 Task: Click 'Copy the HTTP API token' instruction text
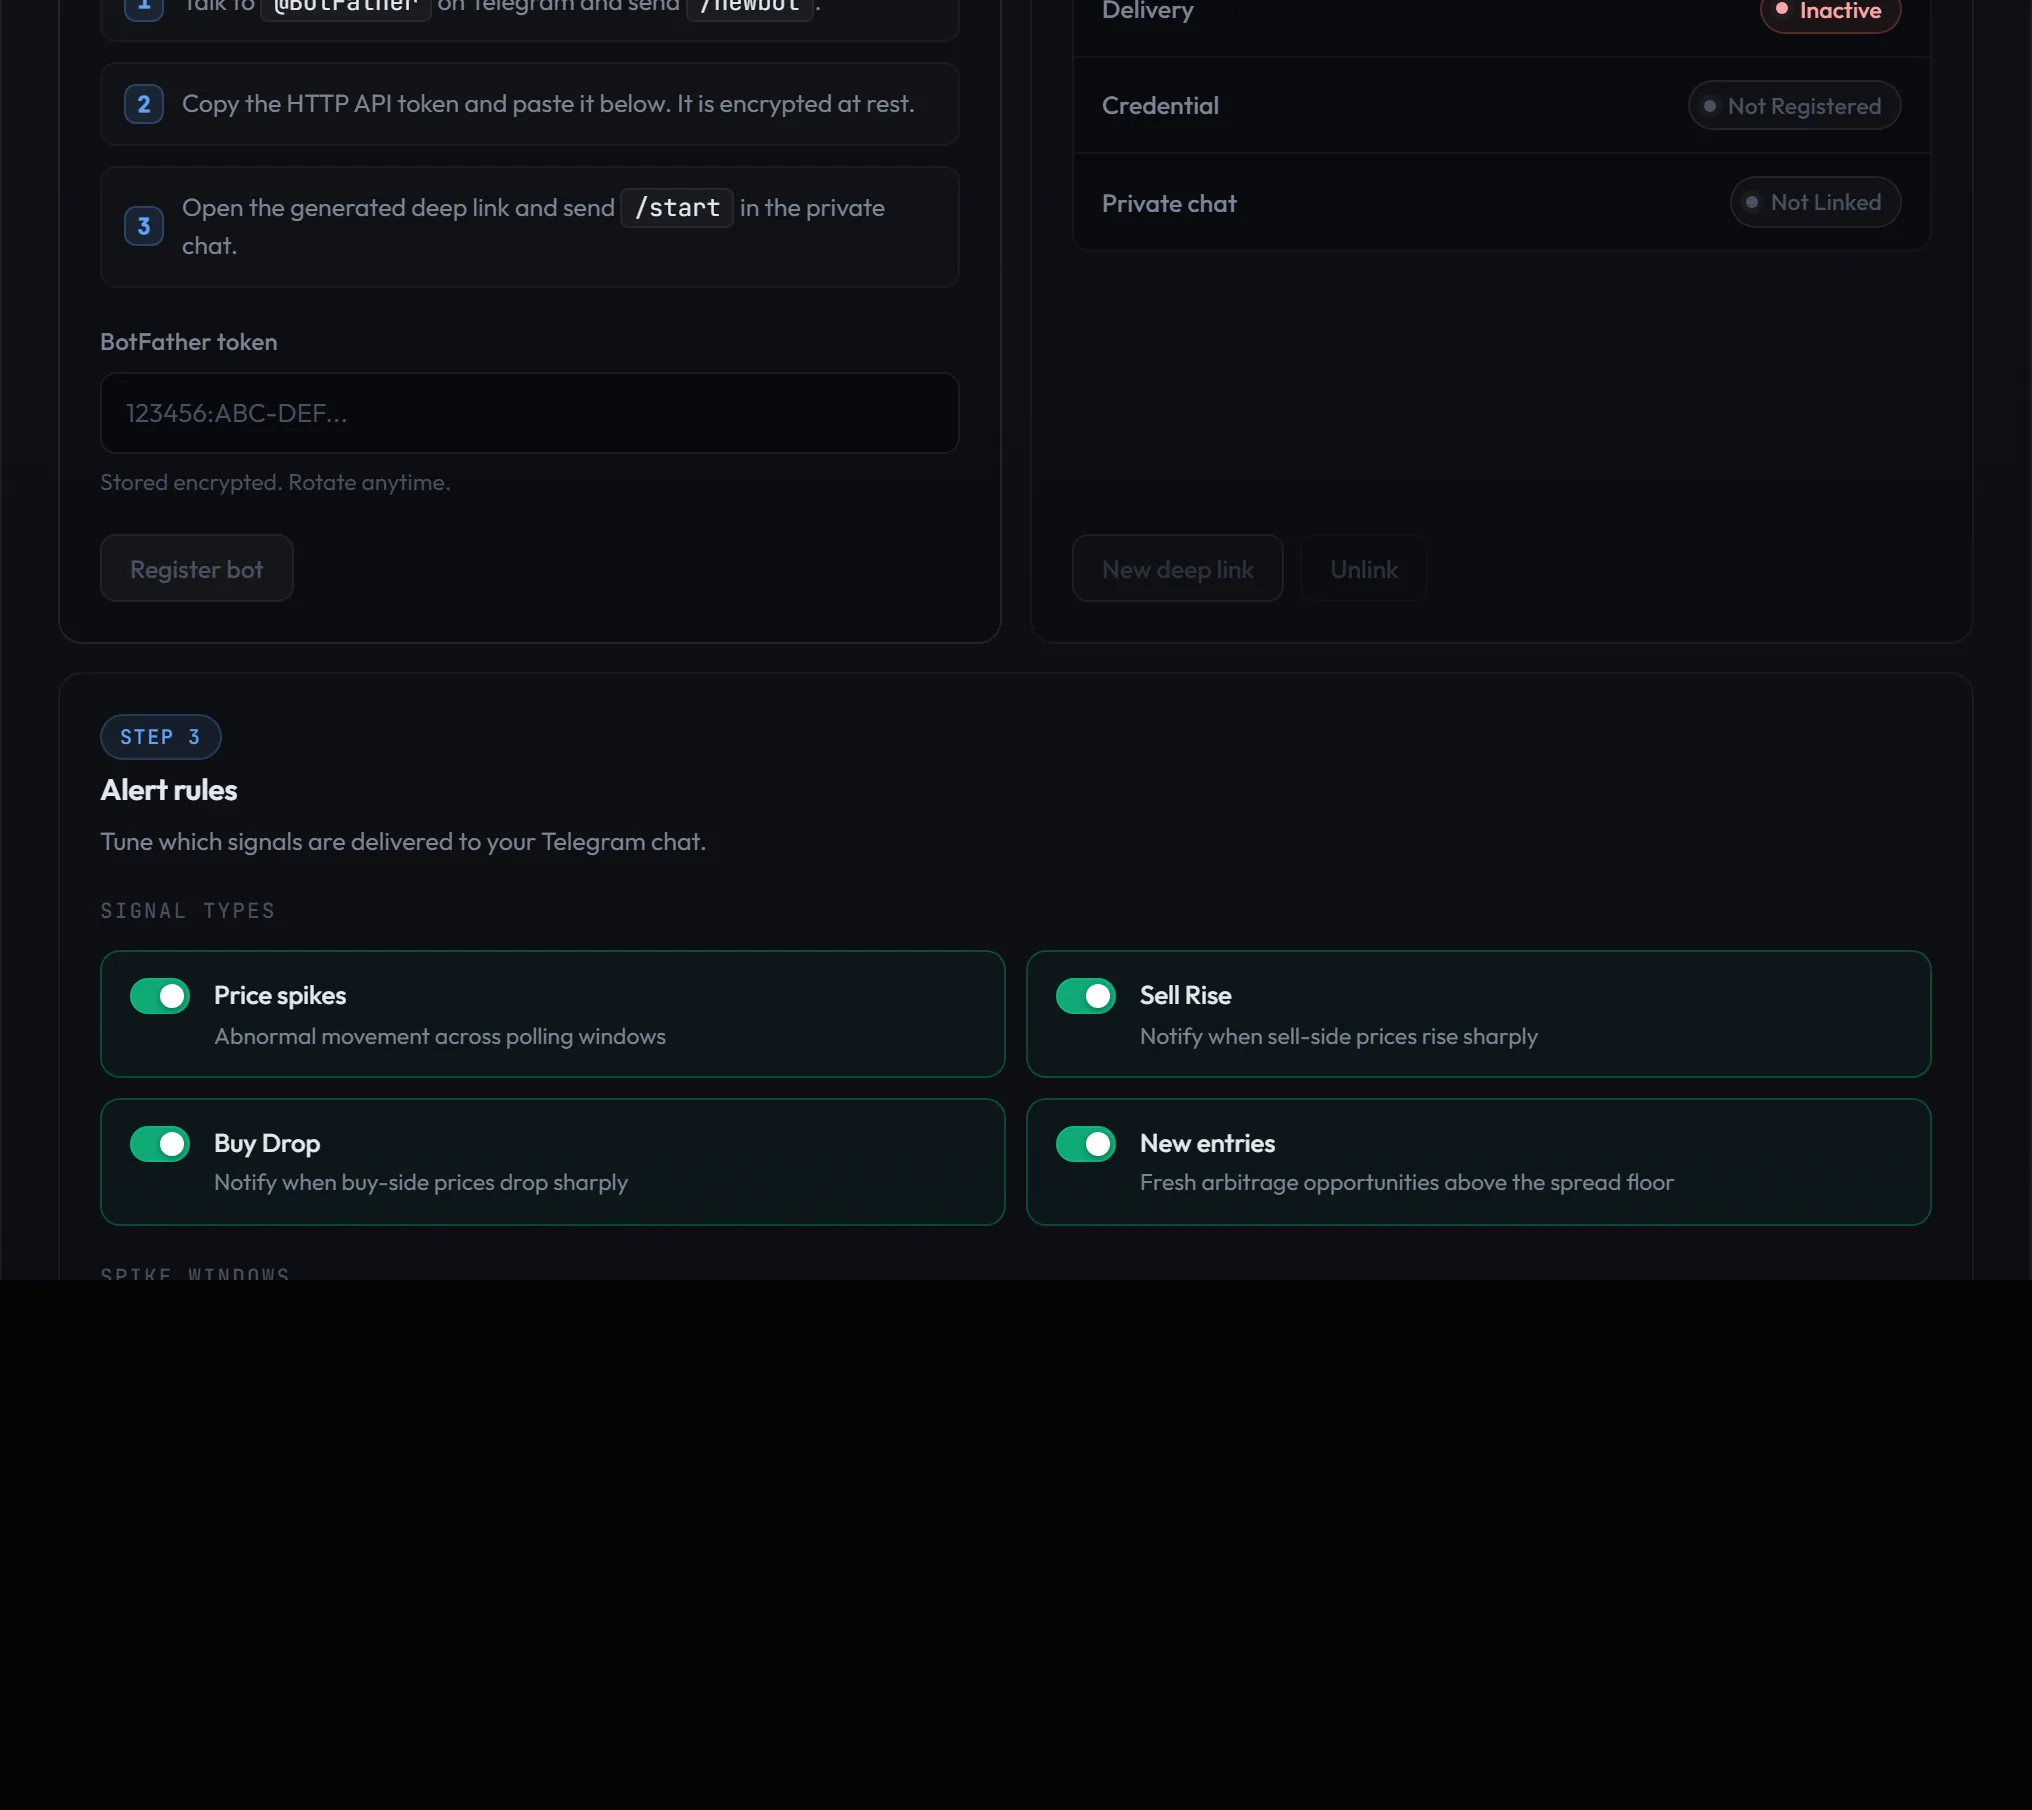click(x=548, y=104)
